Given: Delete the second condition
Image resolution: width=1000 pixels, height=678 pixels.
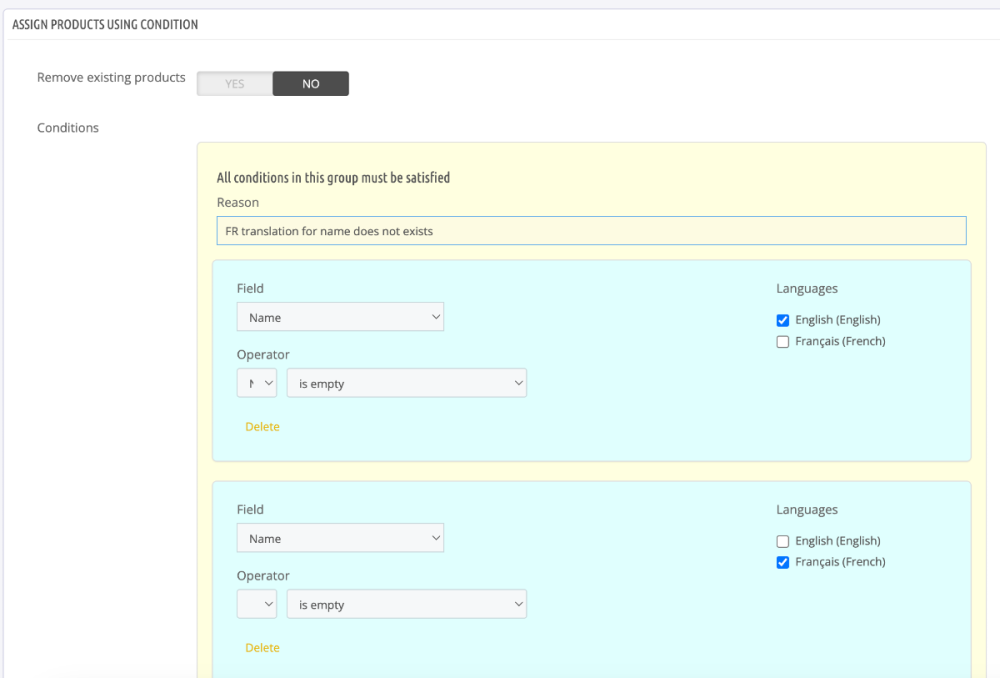Looking at the screenshot, I should tap(262, 648).
